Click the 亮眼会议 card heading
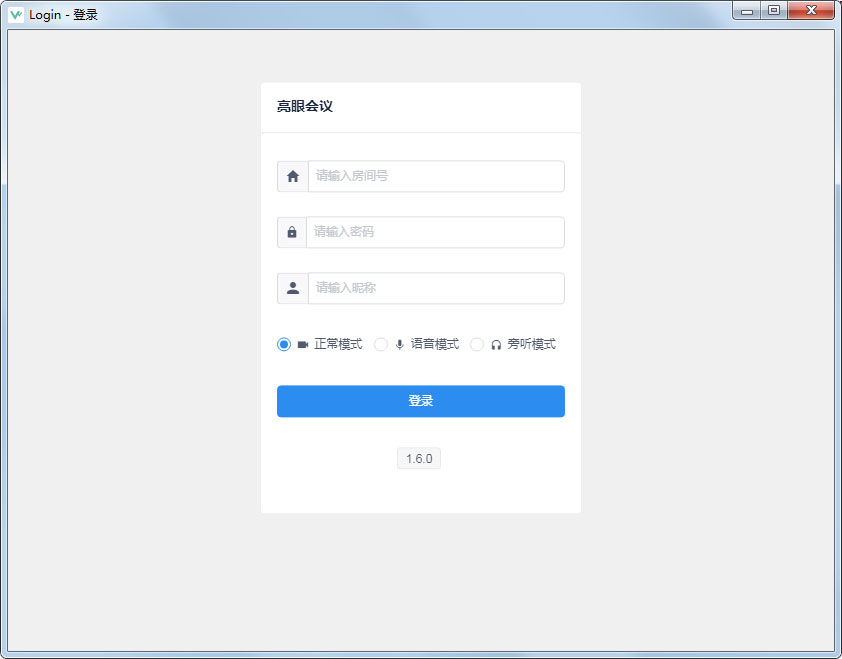This screenshot has width=842, height=659. [305, 106]
